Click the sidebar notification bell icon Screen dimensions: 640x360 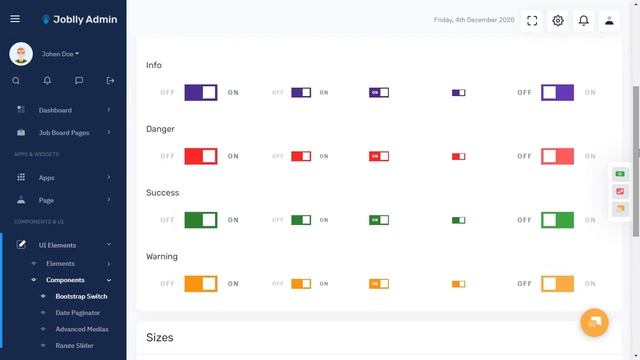click(x=47, y=81)
